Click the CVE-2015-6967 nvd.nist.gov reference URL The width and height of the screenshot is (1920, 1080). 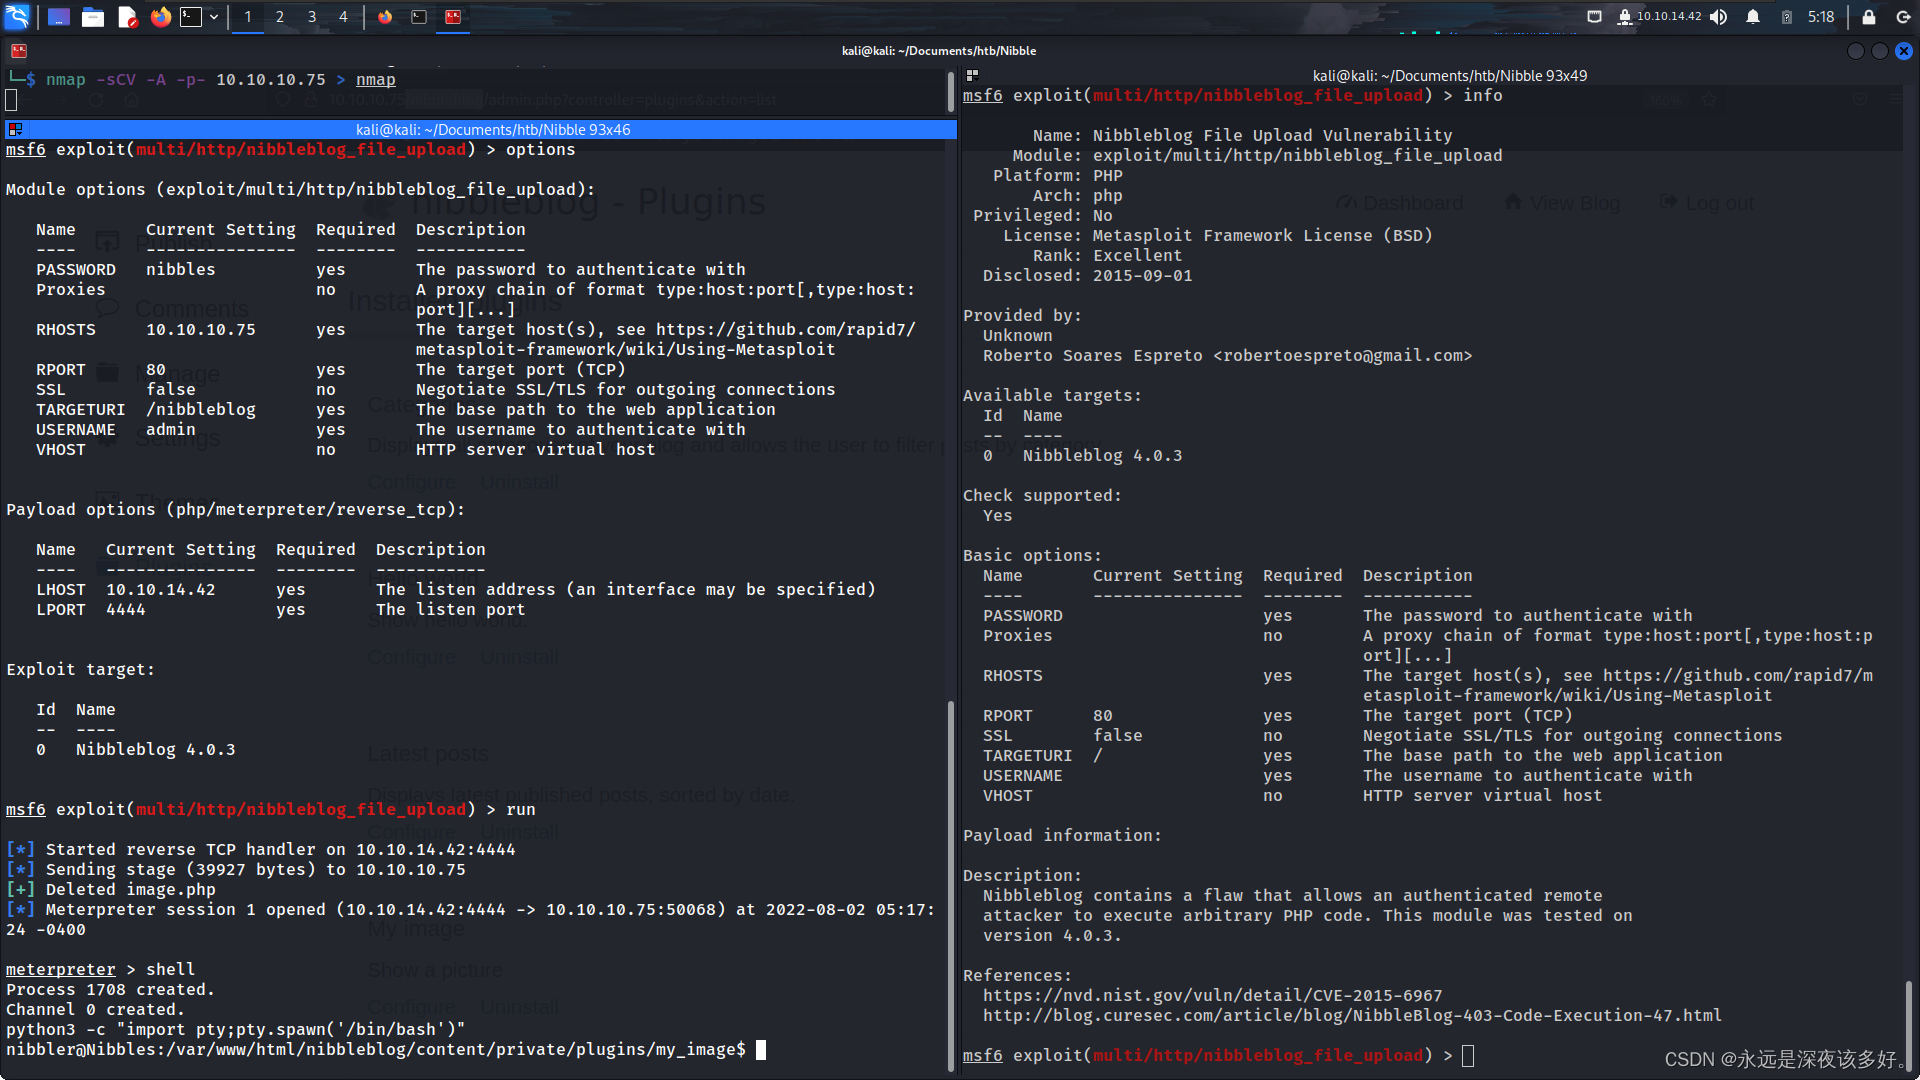pyautogui.click(x=1213, y=996)
